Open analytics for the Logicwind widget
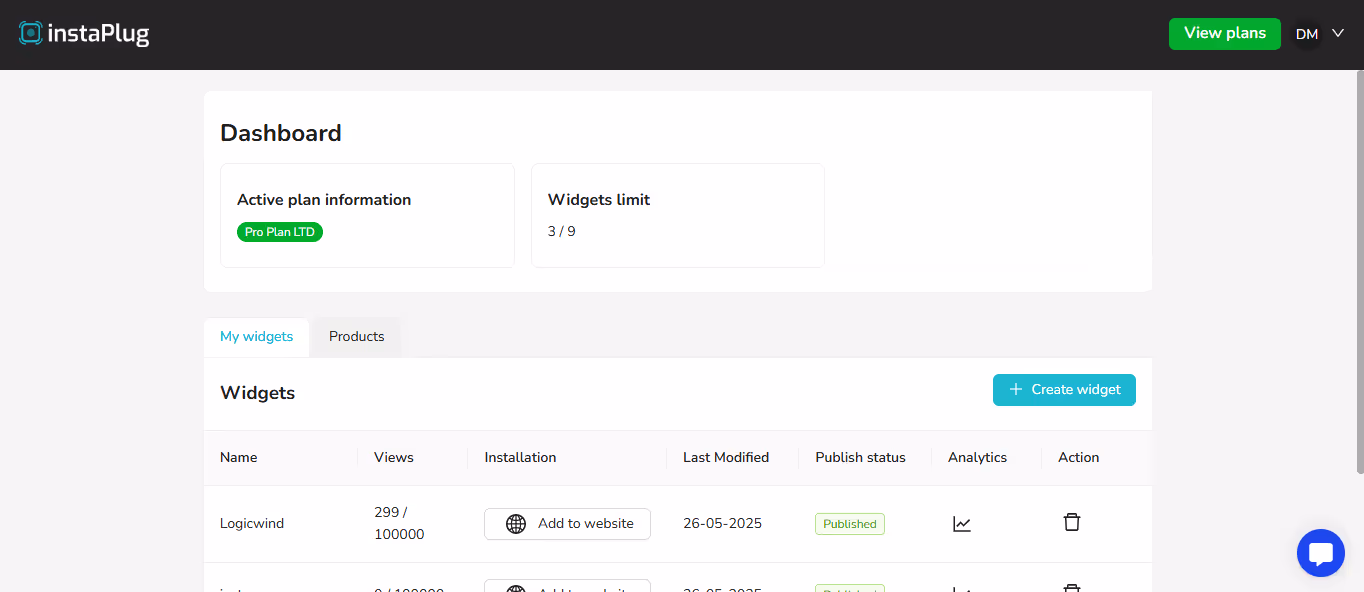 pos(962,523)
